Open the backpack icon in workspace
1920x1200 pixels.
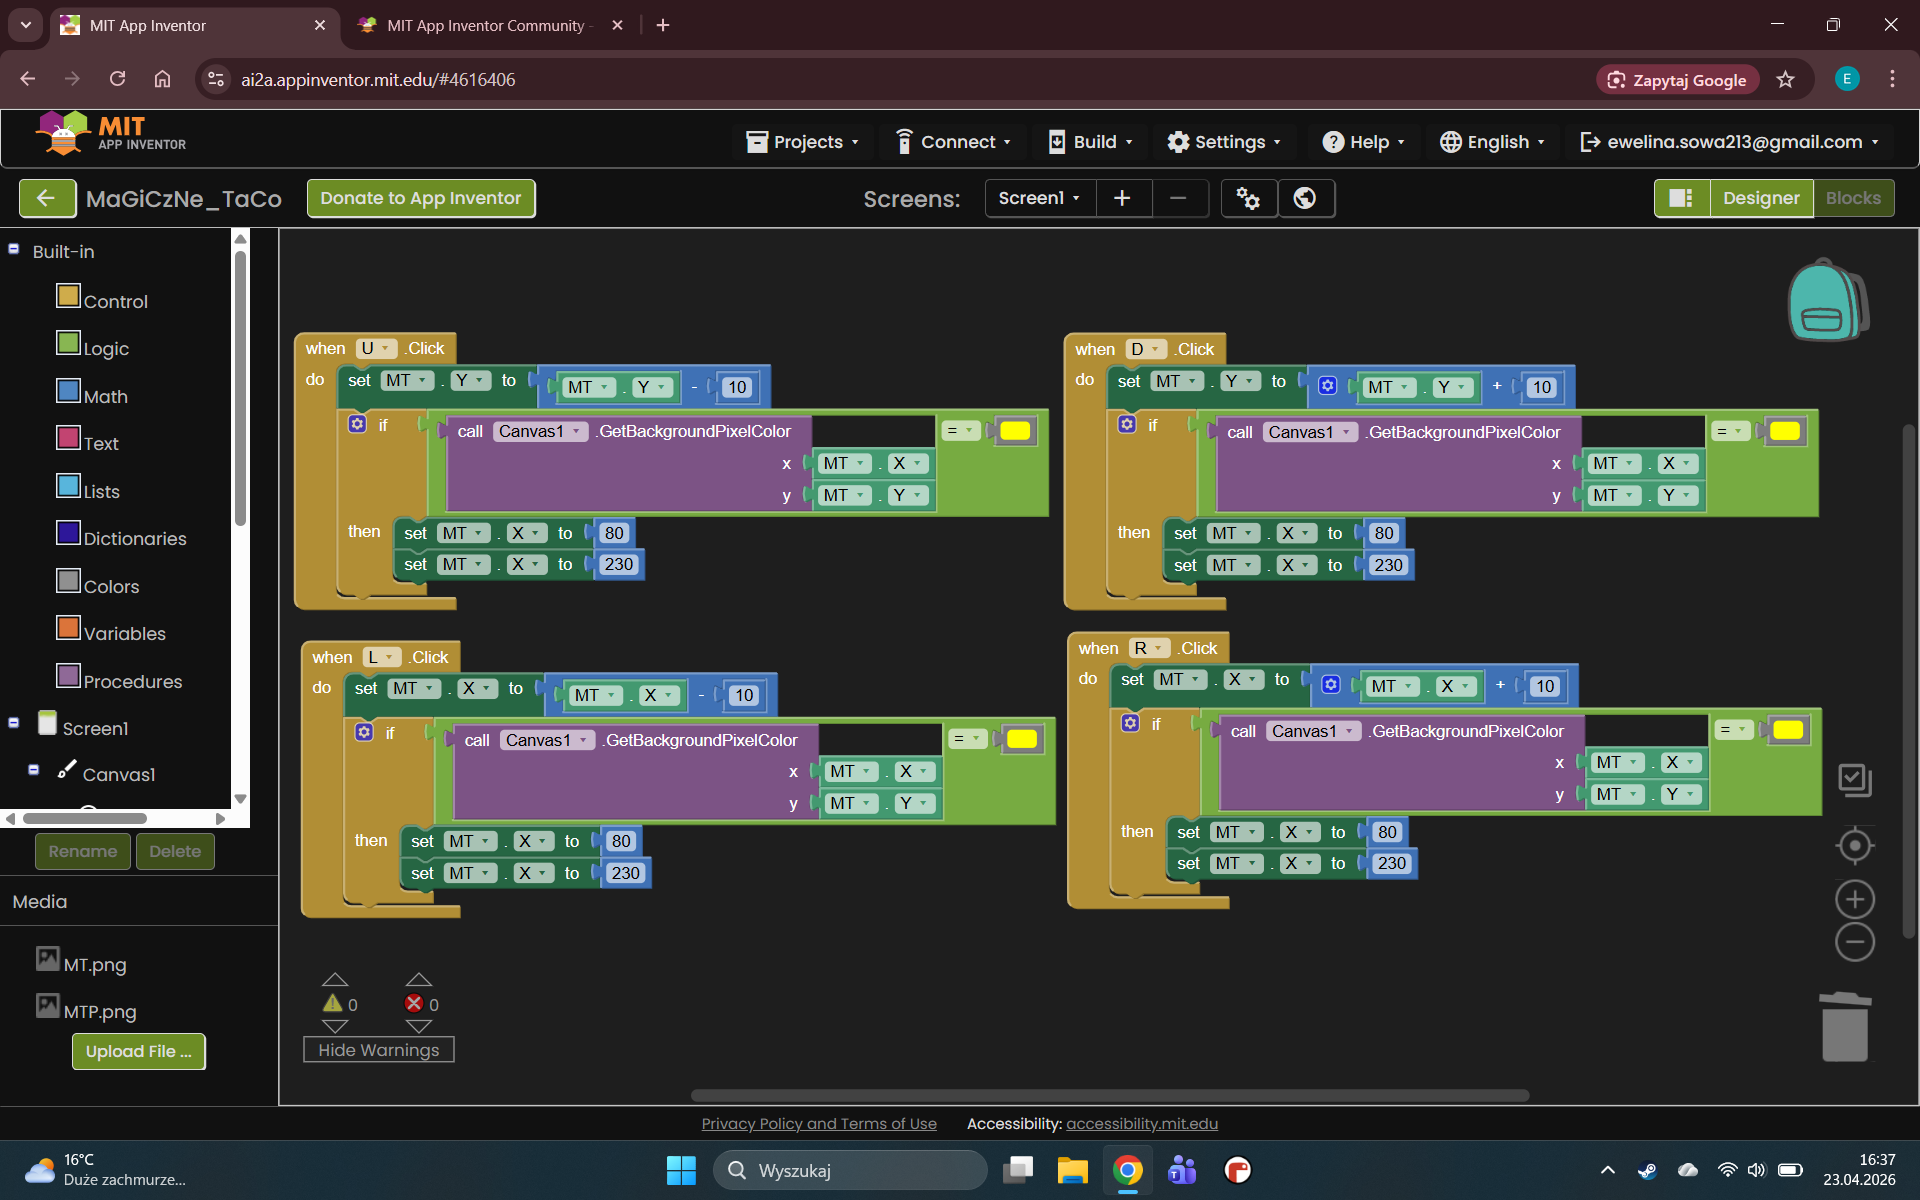(x=1826, y=301)
